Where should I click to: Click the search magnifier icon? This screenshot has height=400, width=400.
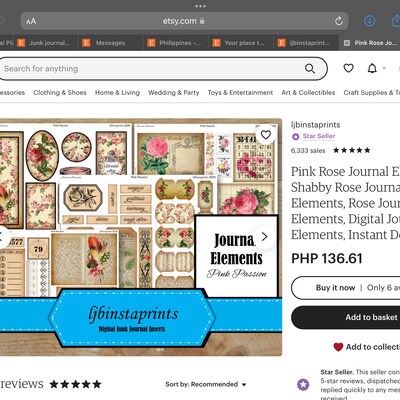(310, 69)
